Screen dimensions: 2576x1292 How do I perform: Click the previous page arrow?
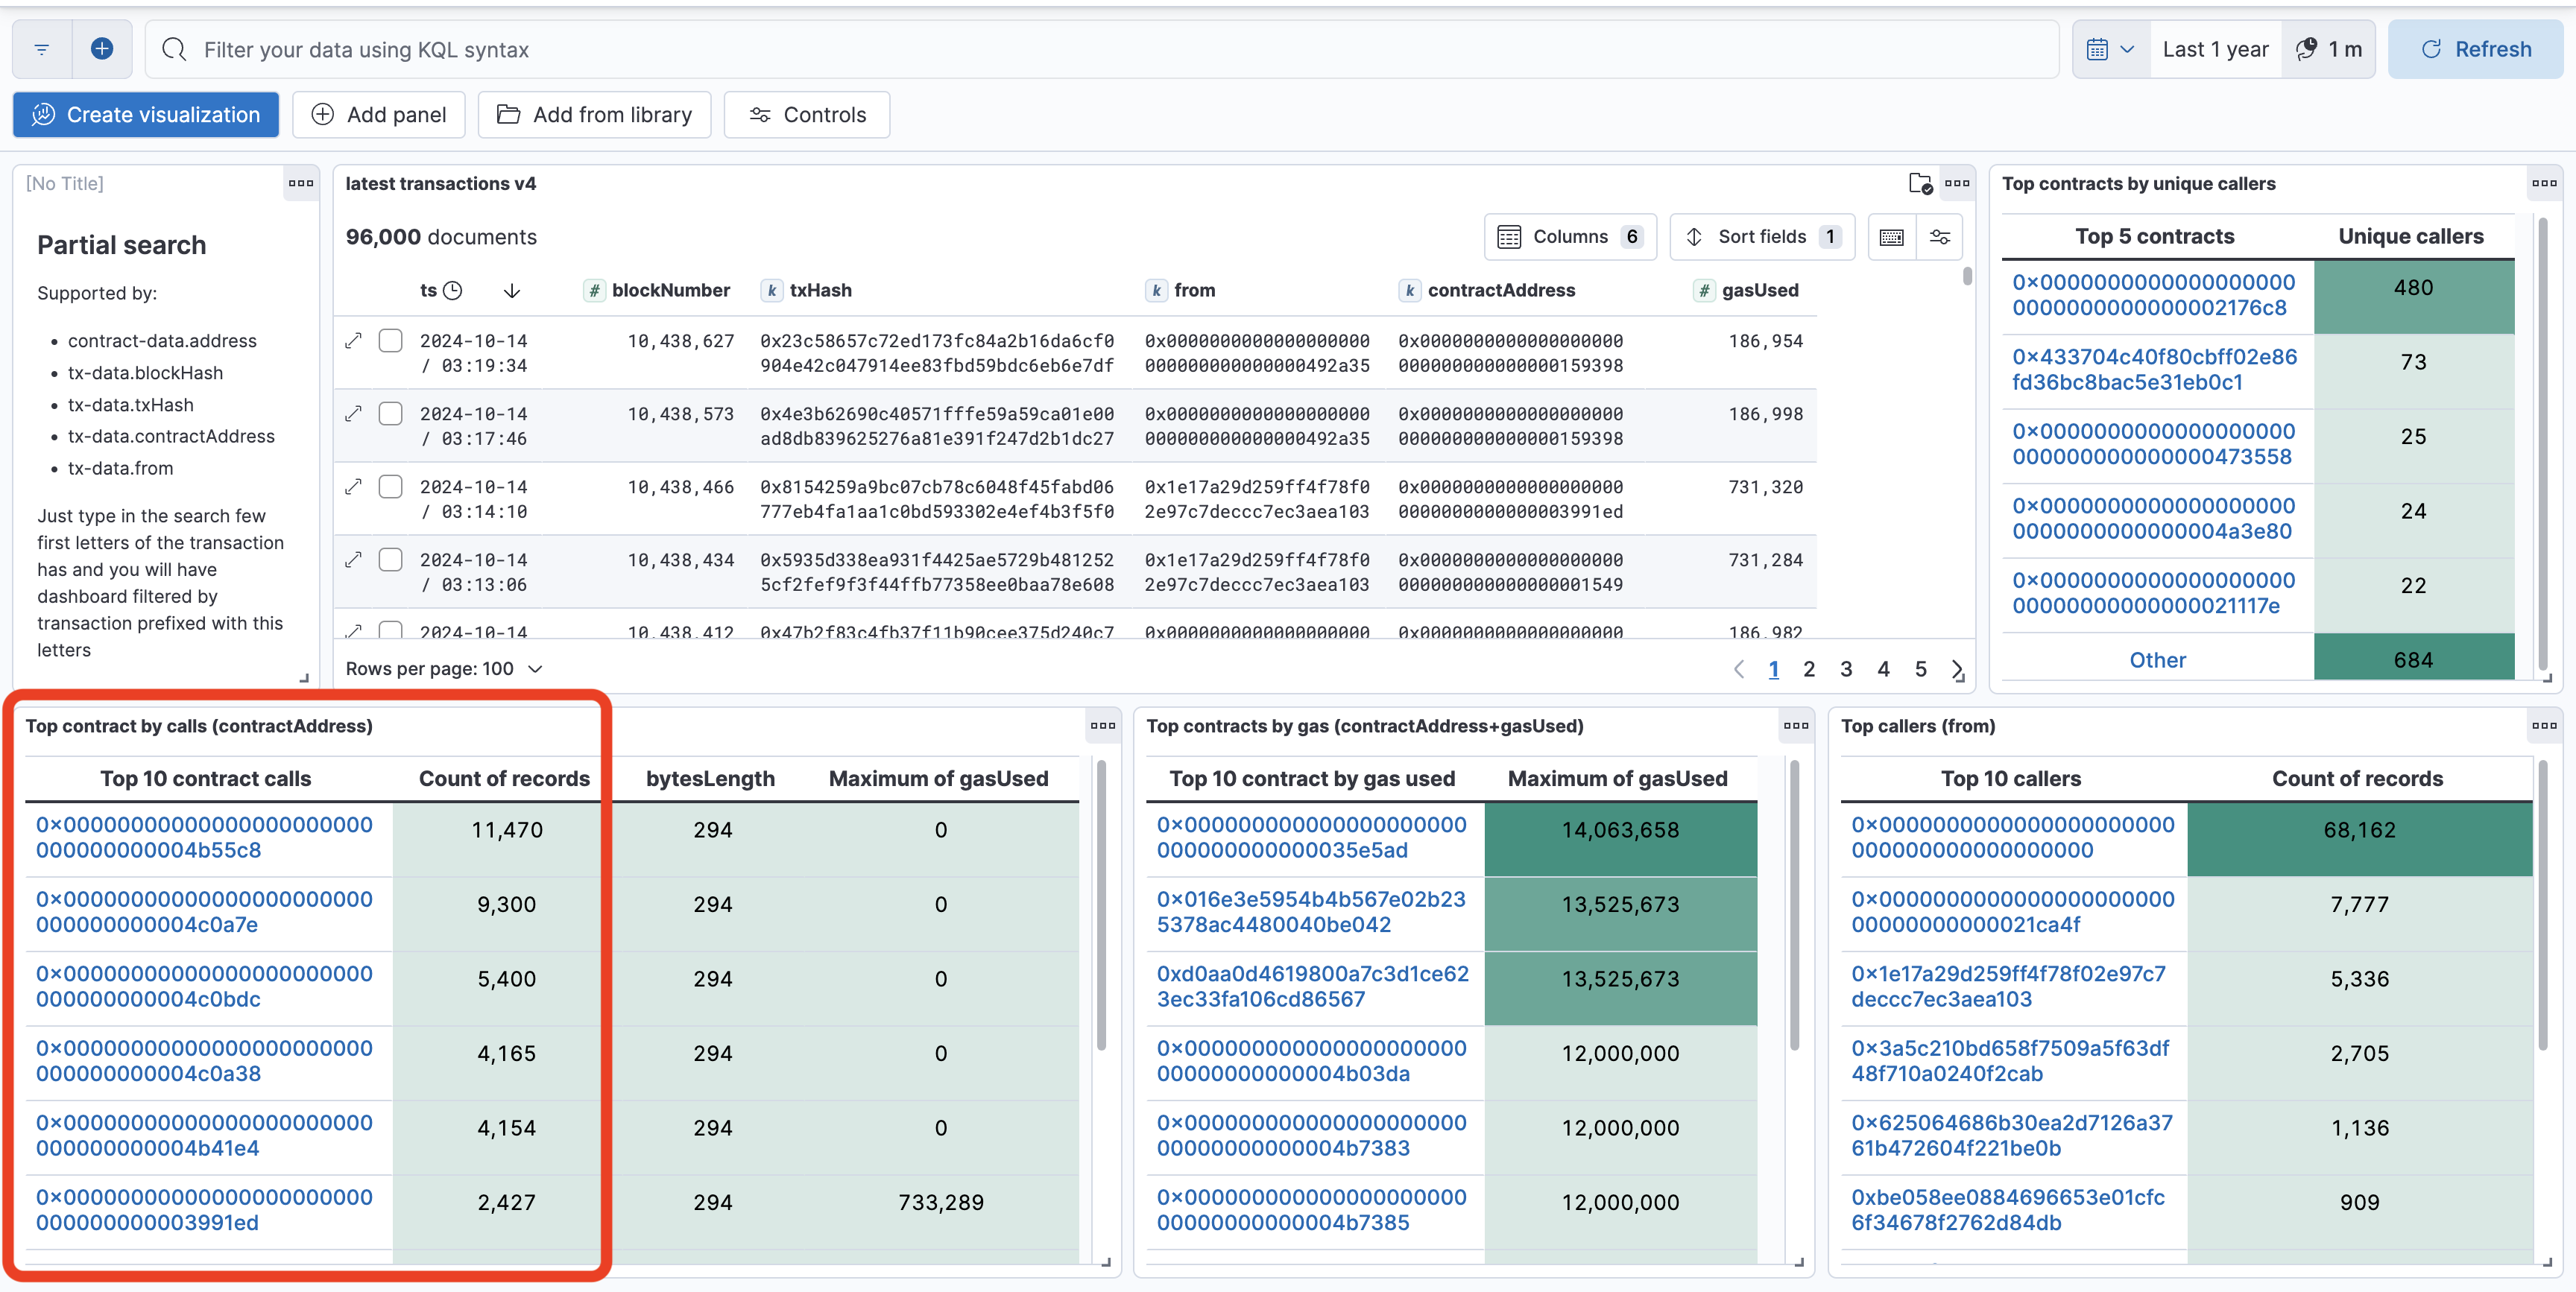[x=1739, y=669]
